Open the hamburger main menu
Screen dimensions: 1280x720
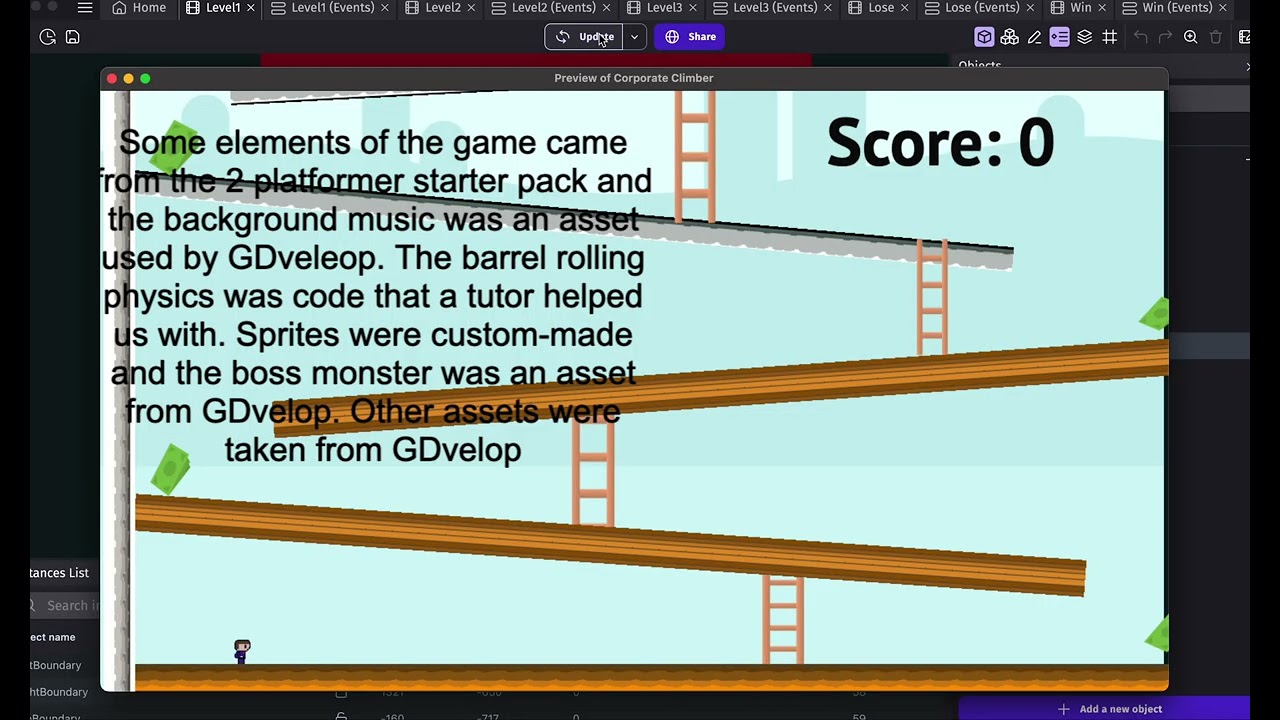click(85, 8)
